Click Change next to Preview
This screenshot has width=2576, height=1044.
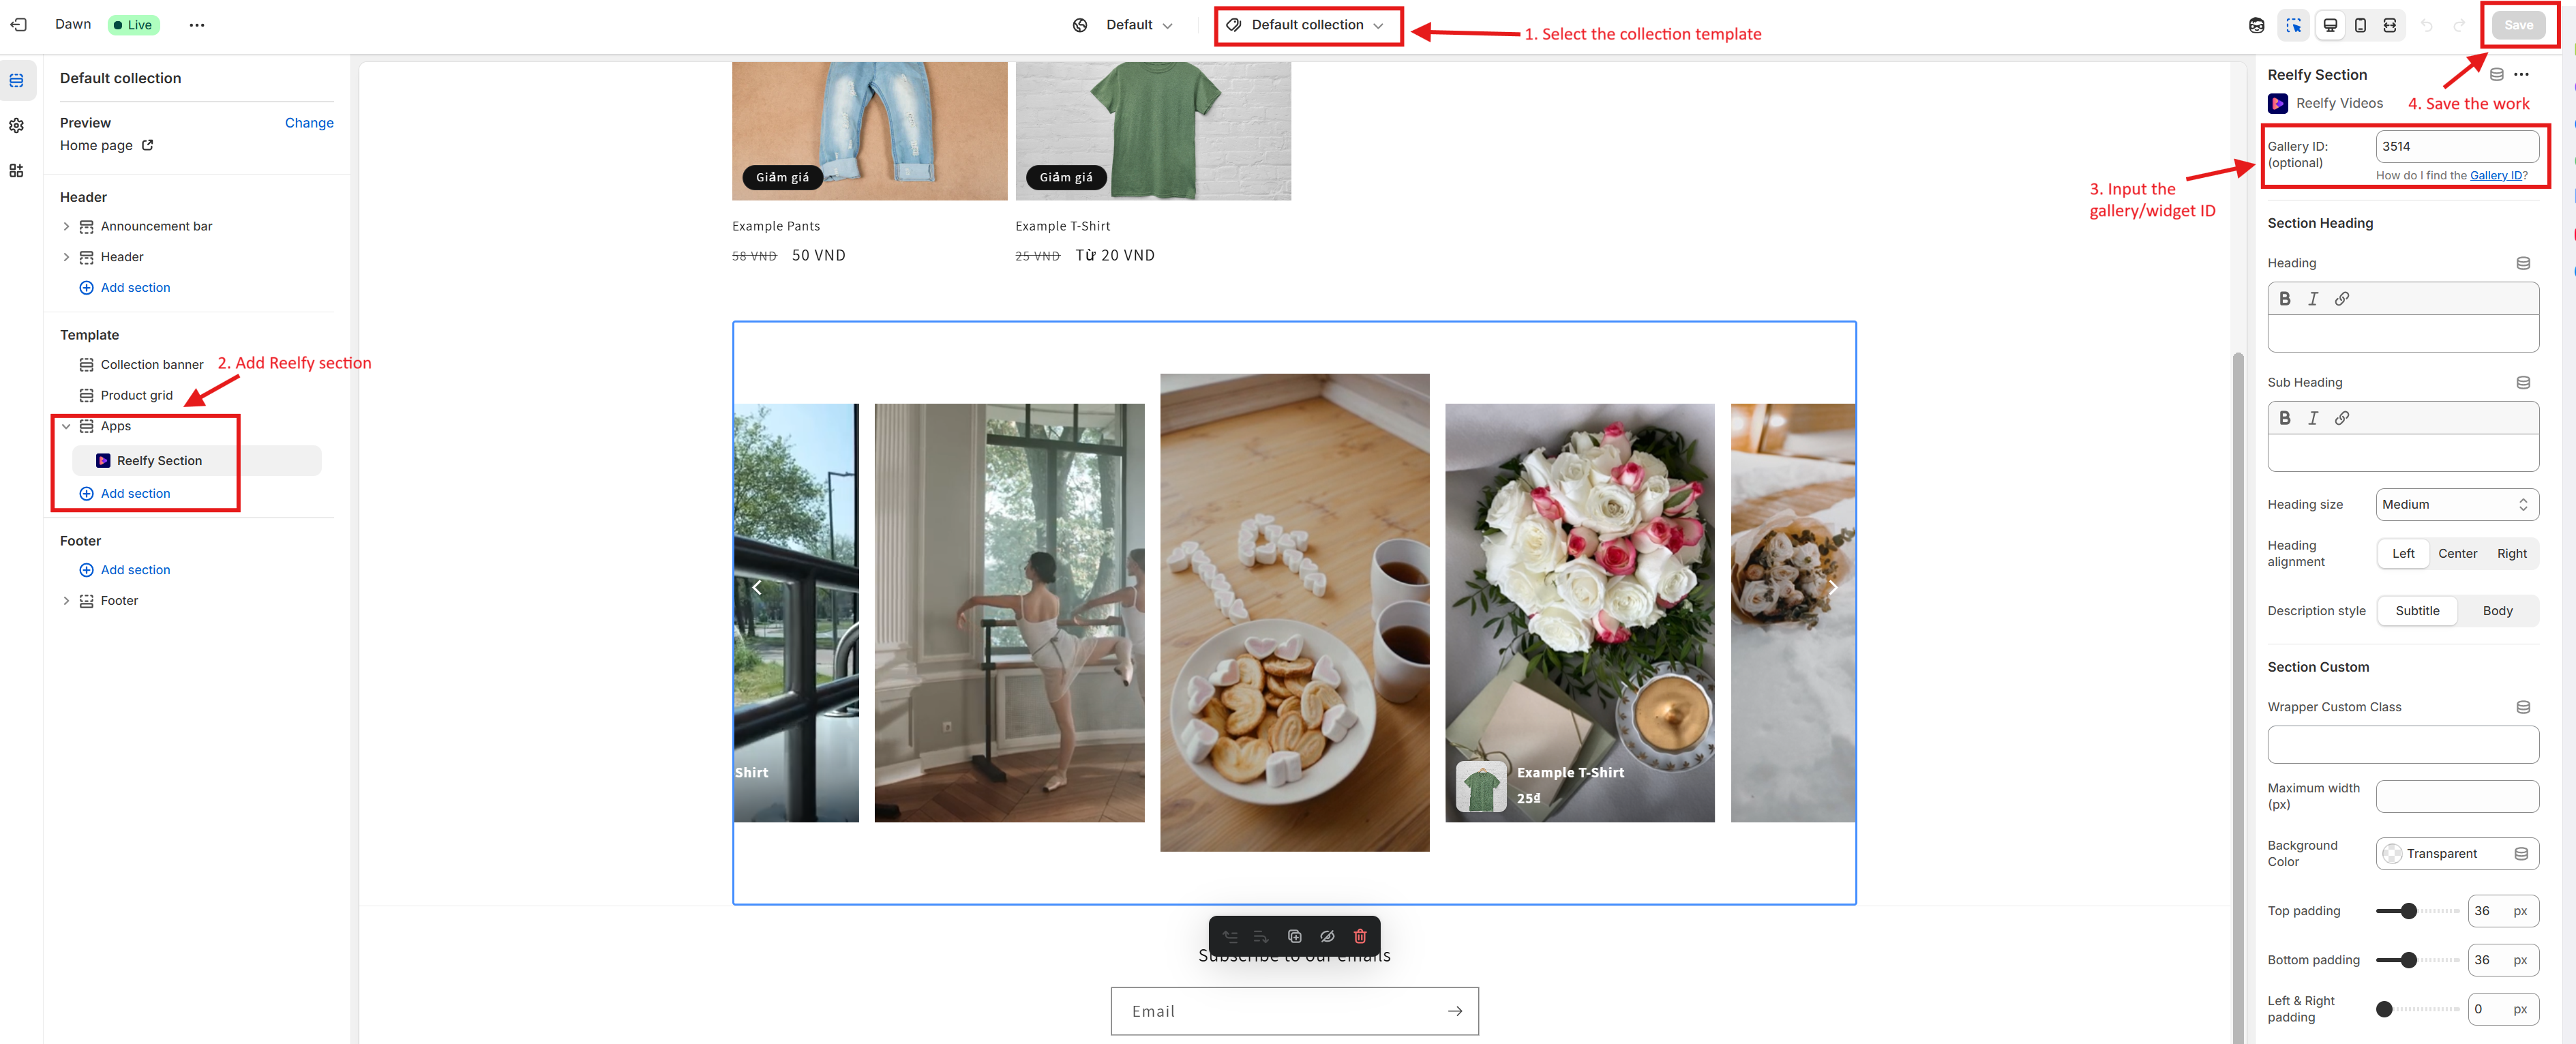click(309, 123)
